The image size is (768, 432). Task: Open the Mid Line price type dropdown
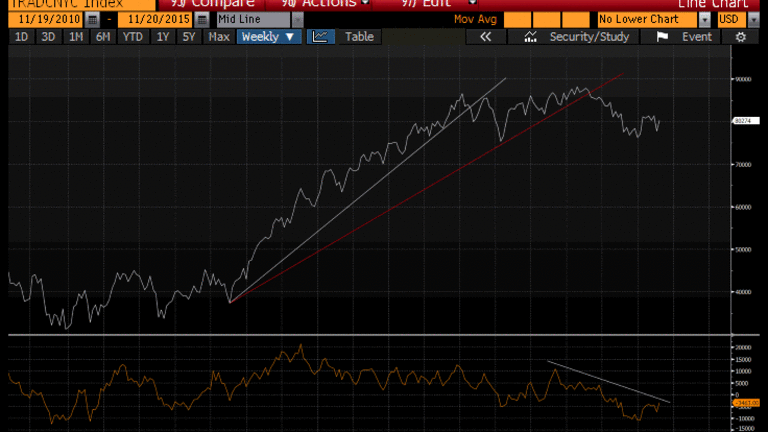[297, 19]
